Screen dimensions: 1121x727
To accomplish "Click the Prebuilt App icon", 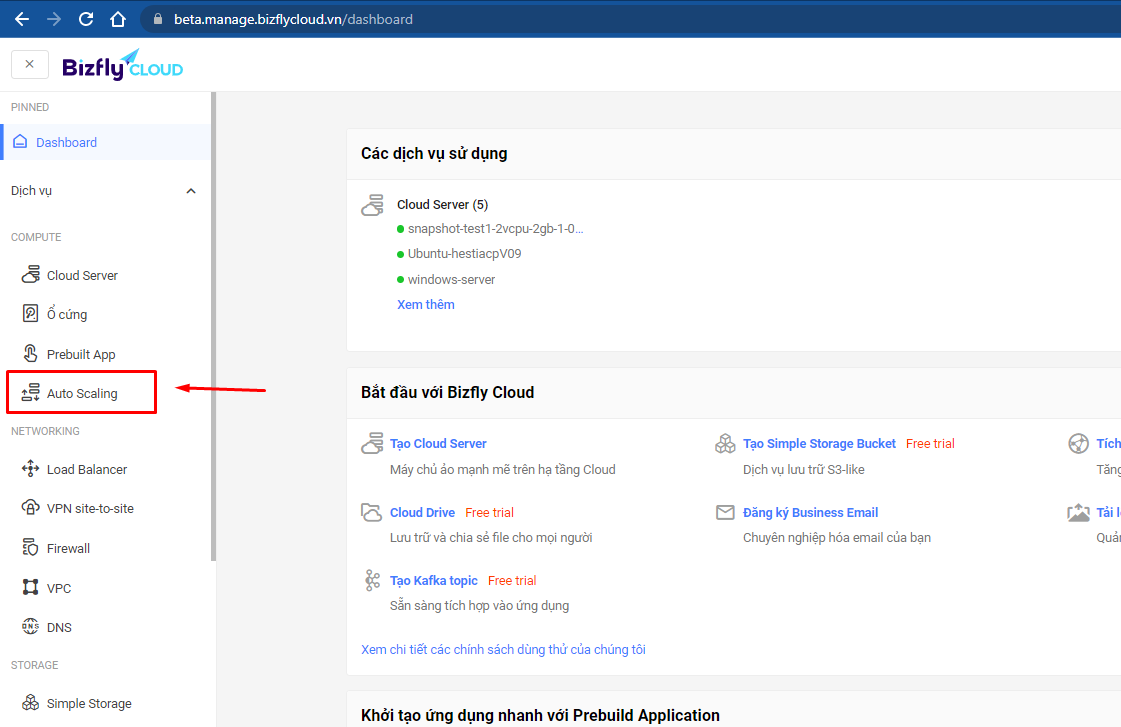I will [30, 353].
